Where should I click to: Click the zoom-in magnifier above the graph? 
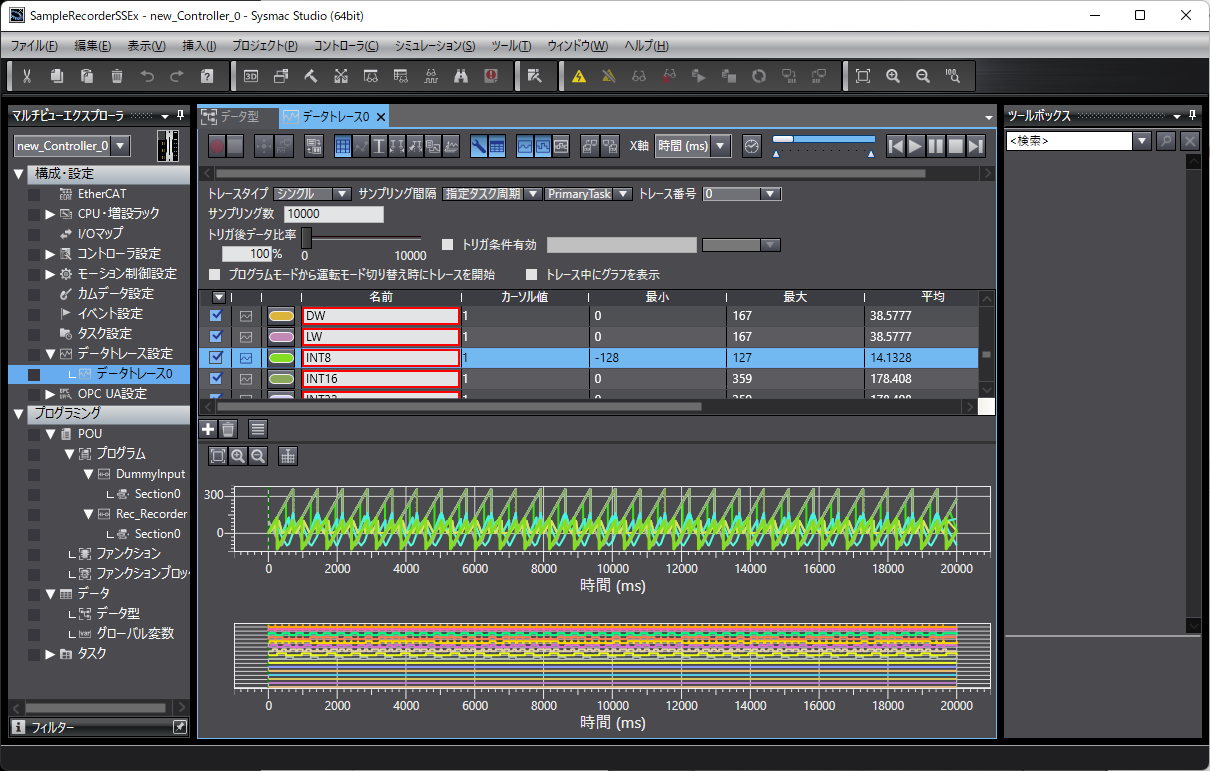(x=238, y=456)
